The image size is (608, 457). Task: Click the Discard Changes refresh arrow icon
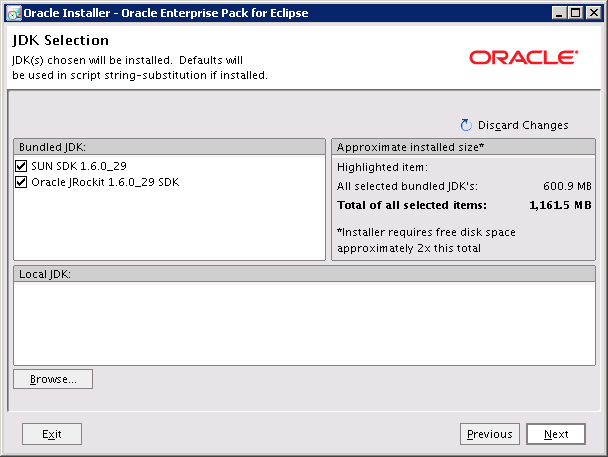point(465,125)
